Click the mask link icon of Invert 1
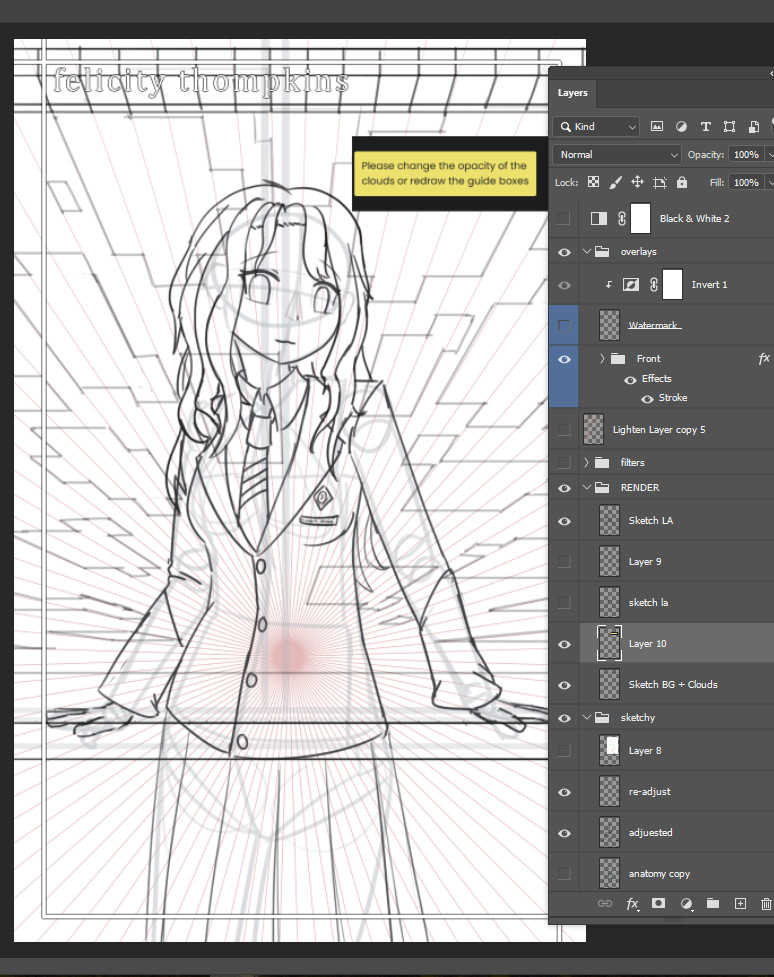Image resolution: width=774 pixels, height=977 pixels. [x=654, y=285]
